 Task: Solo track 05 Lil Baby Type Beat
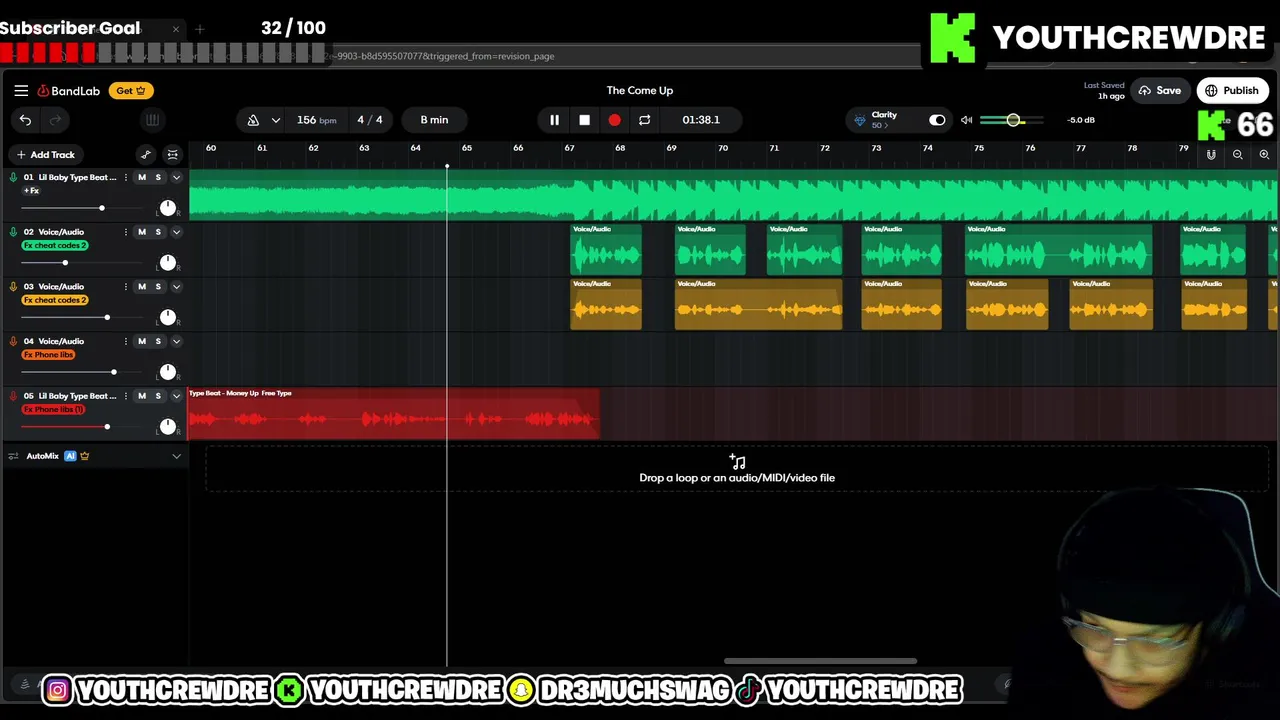click(158, 396)
